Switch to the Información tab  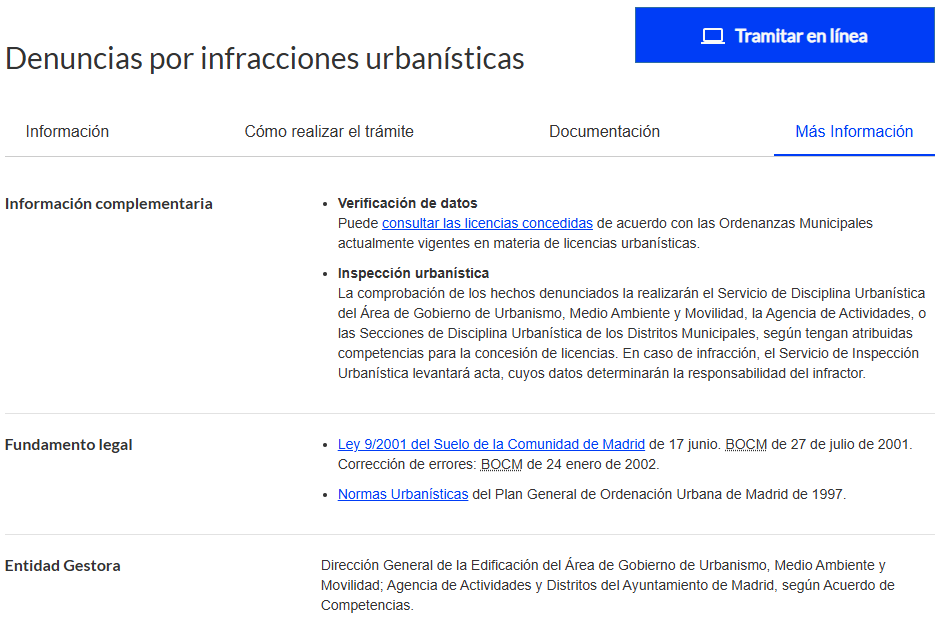[x=67, y=132]
